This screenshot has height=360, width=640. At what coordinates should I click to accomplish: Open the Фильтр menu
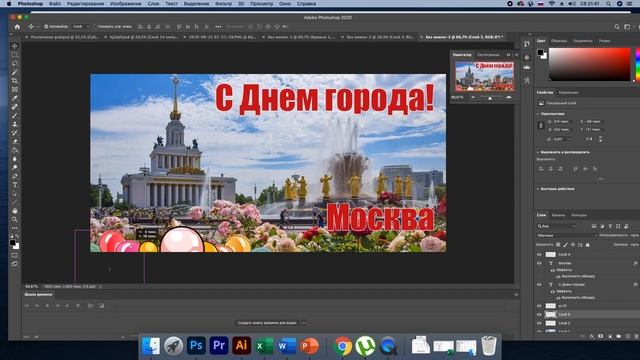(x=223, y=4)
